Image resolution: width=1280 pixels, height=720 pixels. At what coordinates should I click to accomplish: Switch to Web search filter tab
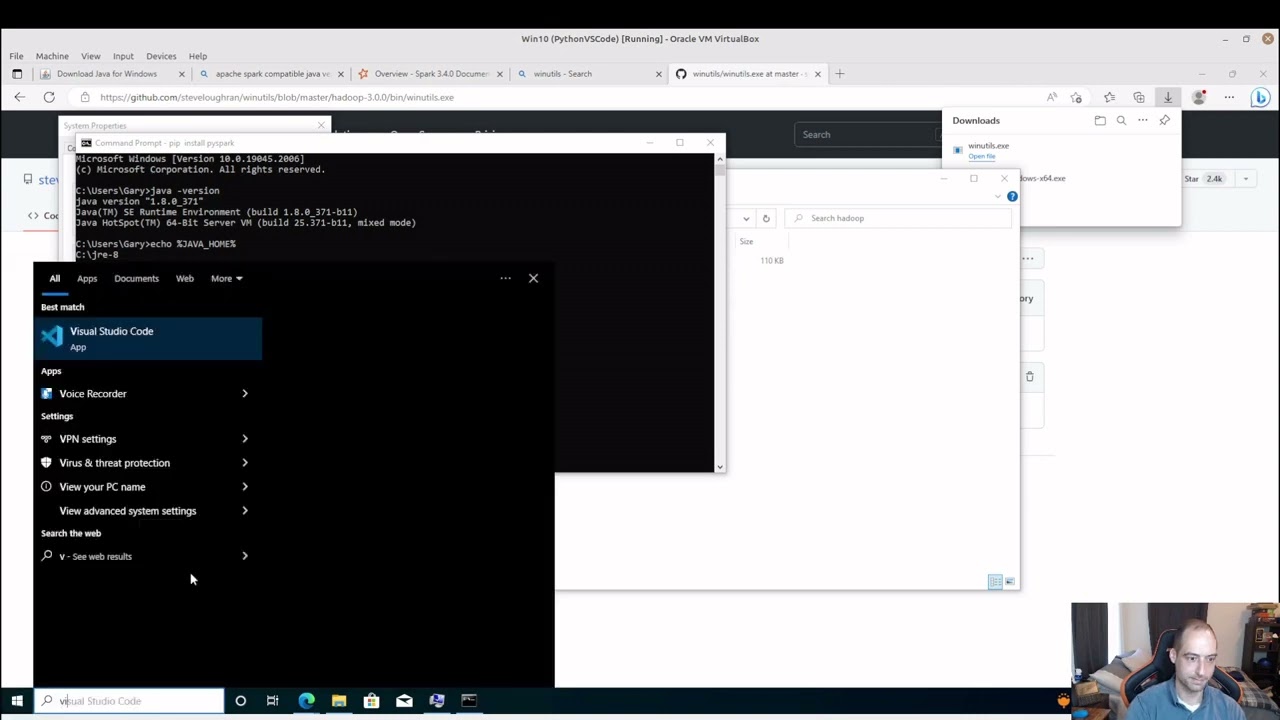pos(185,278)
